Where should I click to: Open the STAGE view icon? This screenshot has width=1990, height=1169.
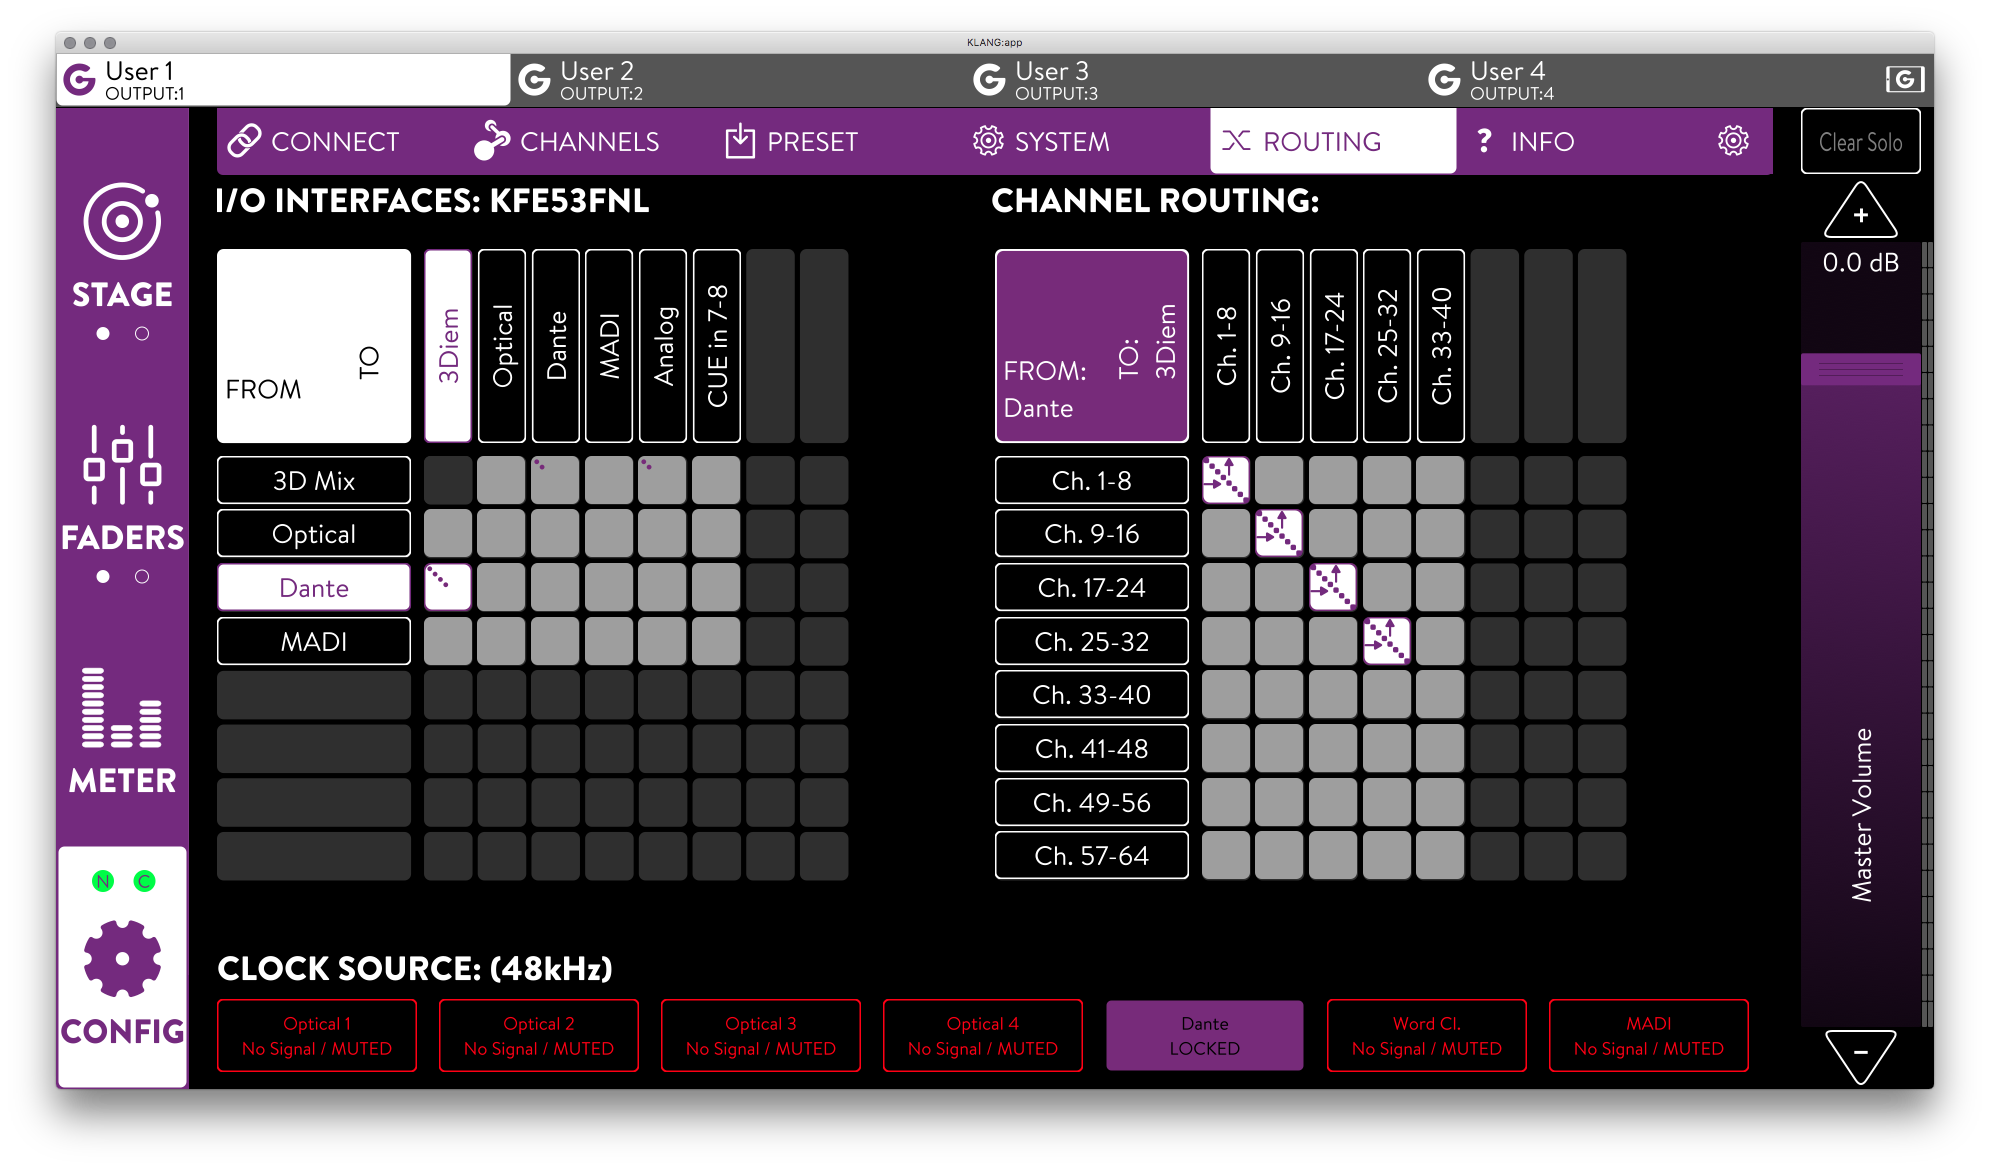tap(122, 222)
